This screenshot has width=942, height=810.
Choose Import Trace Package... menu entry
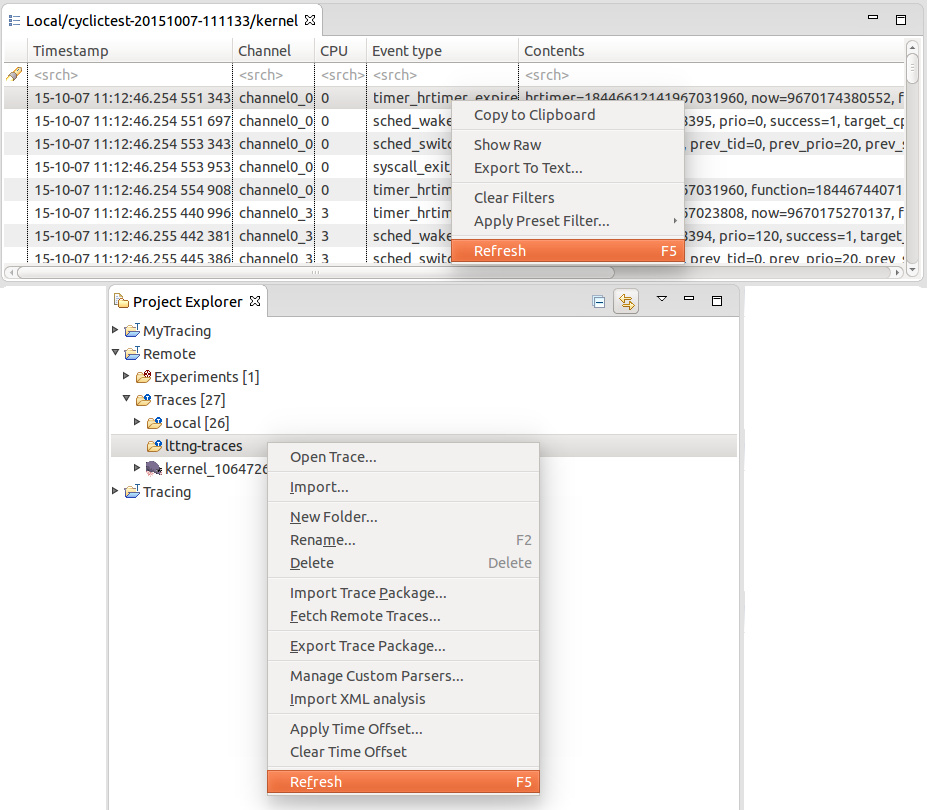point(368,593)
